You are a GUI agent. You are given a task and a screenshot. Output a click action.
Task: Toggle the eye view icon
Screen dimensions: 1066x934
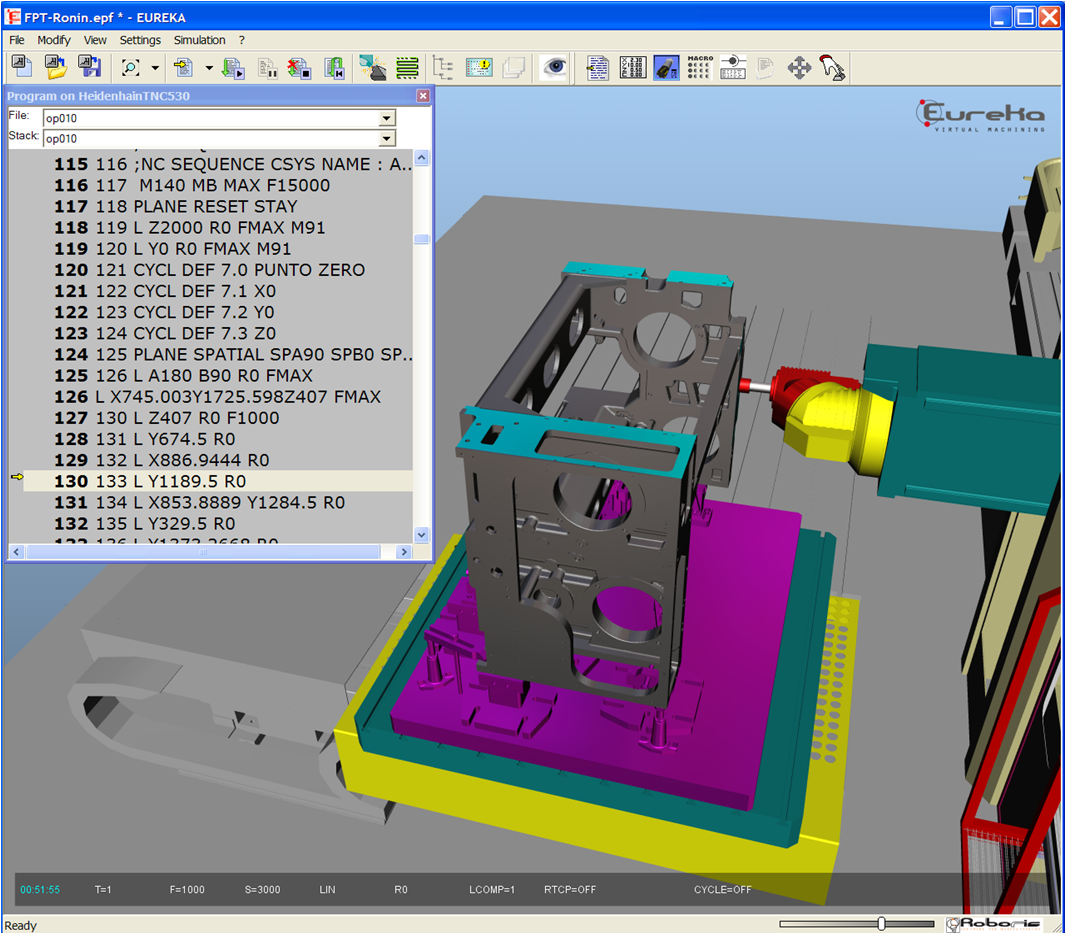pyautogui.click(x=554, y=67)
